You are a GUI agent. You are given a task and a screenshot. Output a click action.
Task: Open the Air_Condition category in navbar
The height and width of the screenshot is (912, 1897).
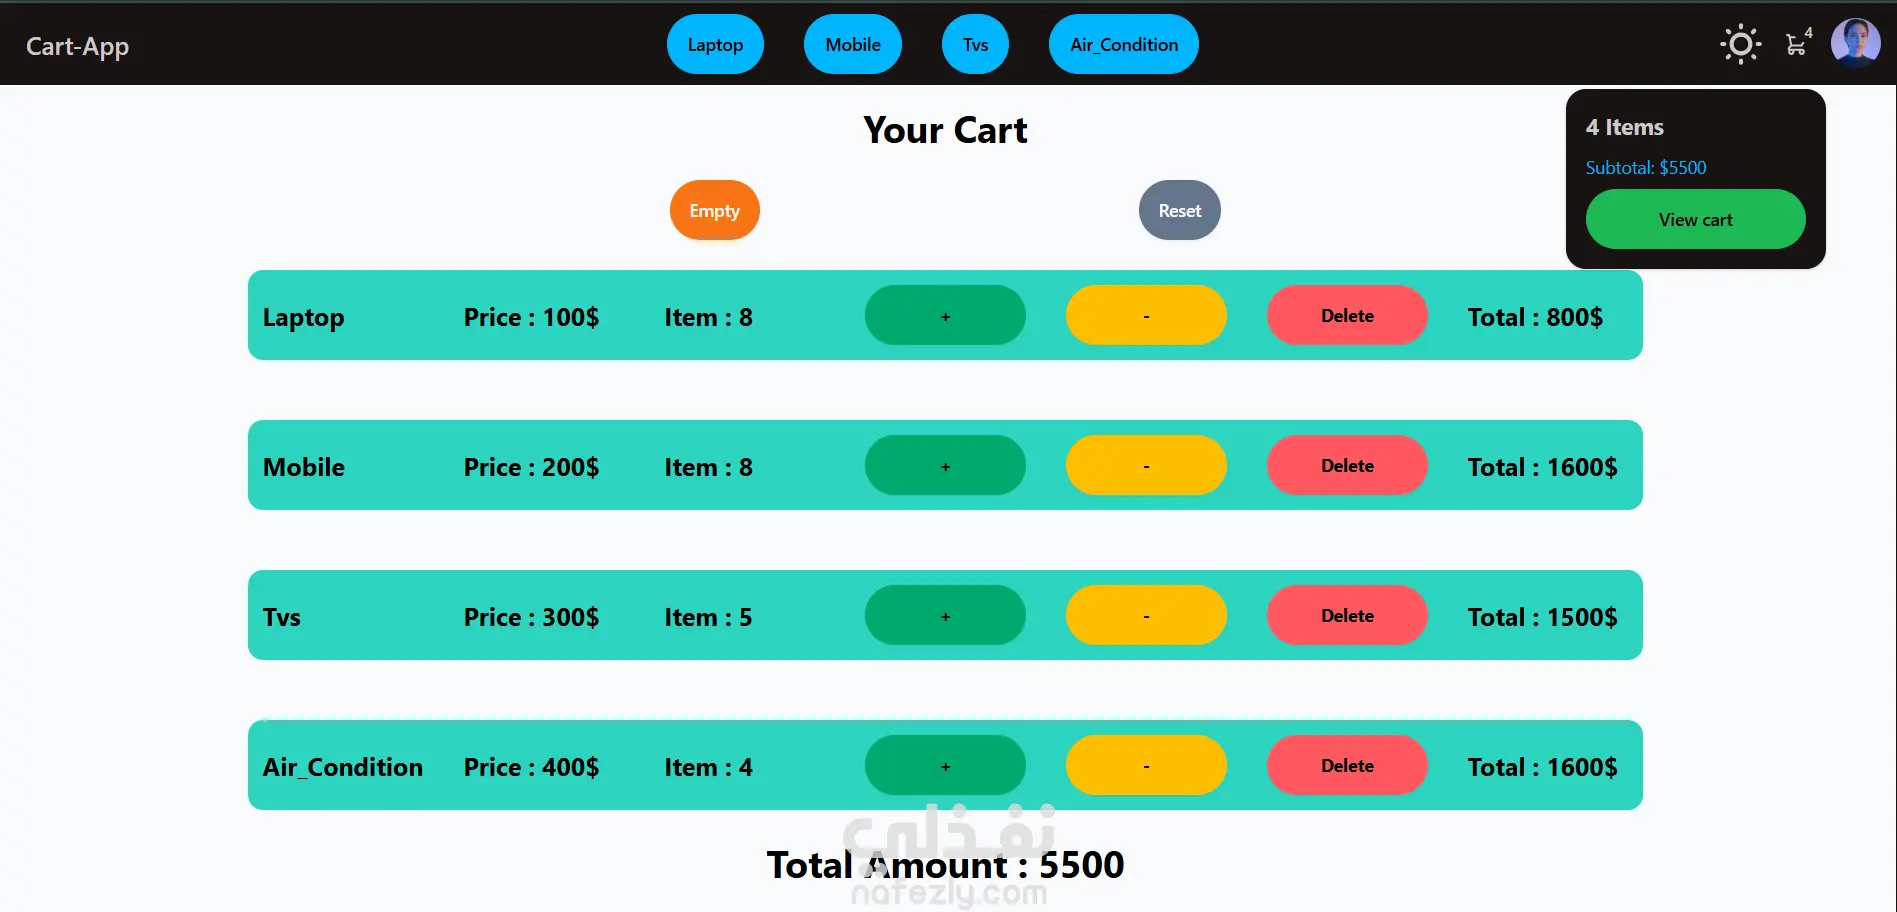coord(1123,45)
